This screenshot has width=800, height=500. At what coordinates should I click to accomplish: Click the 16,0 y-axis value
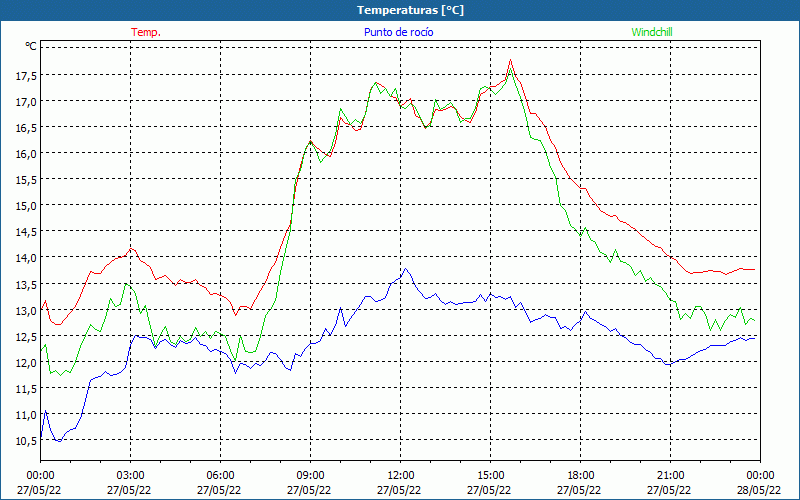[x=26, y=154]
